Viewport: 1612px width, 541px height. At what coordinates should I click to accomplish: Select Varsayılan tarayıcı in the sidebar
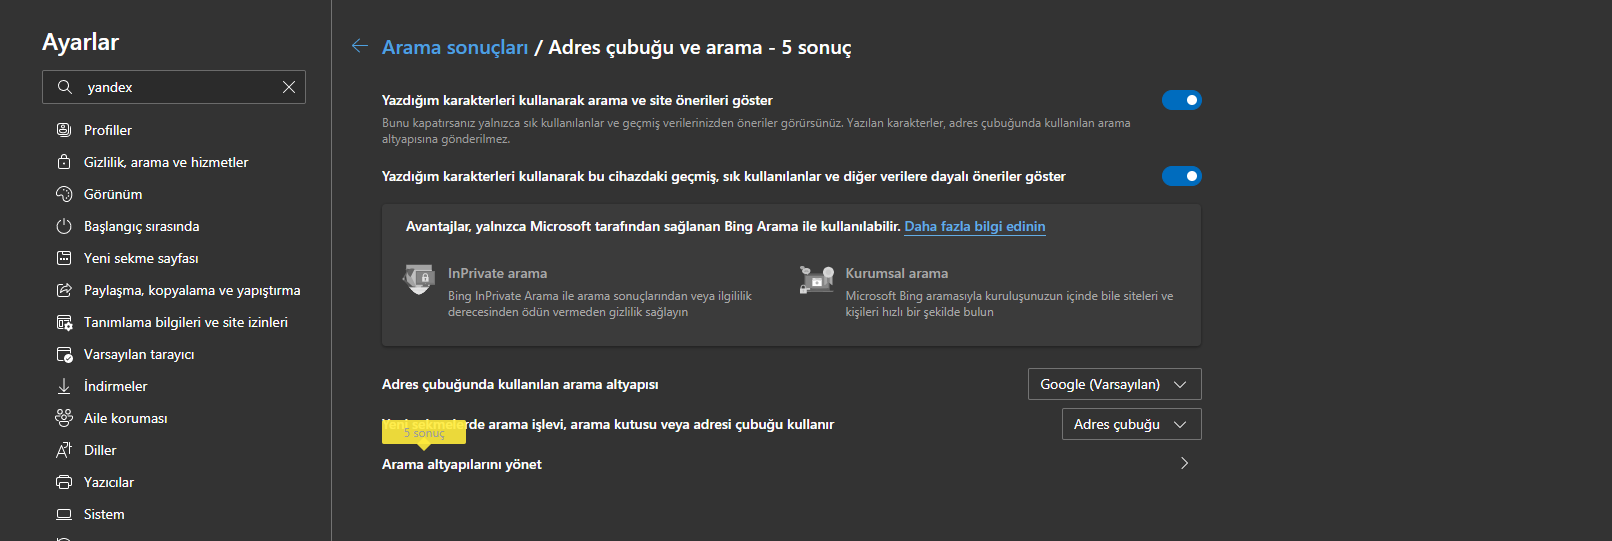coord(139,354)
